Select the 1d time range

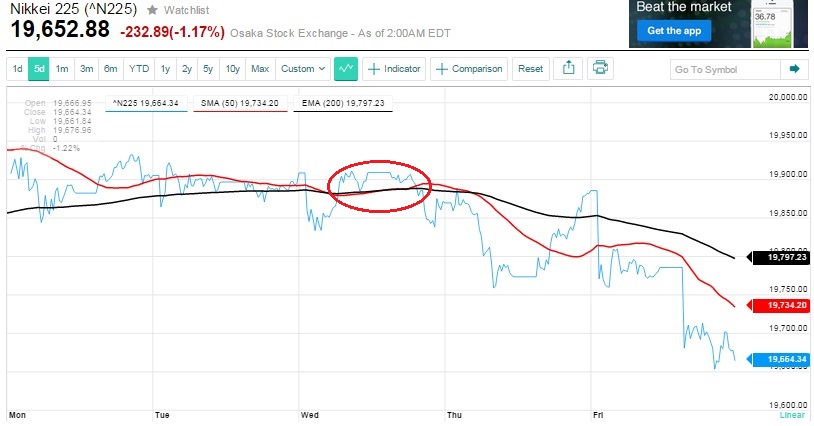17,69
